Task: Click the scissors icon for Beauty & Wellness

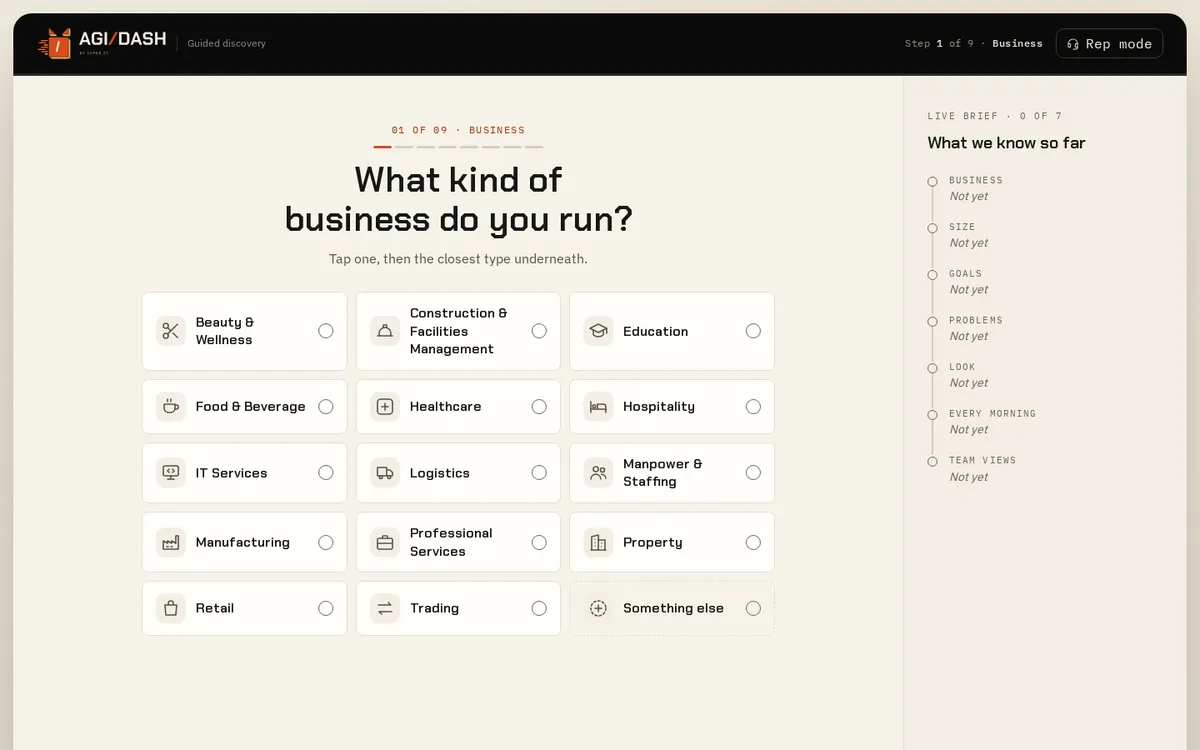Action: [171, 331]
